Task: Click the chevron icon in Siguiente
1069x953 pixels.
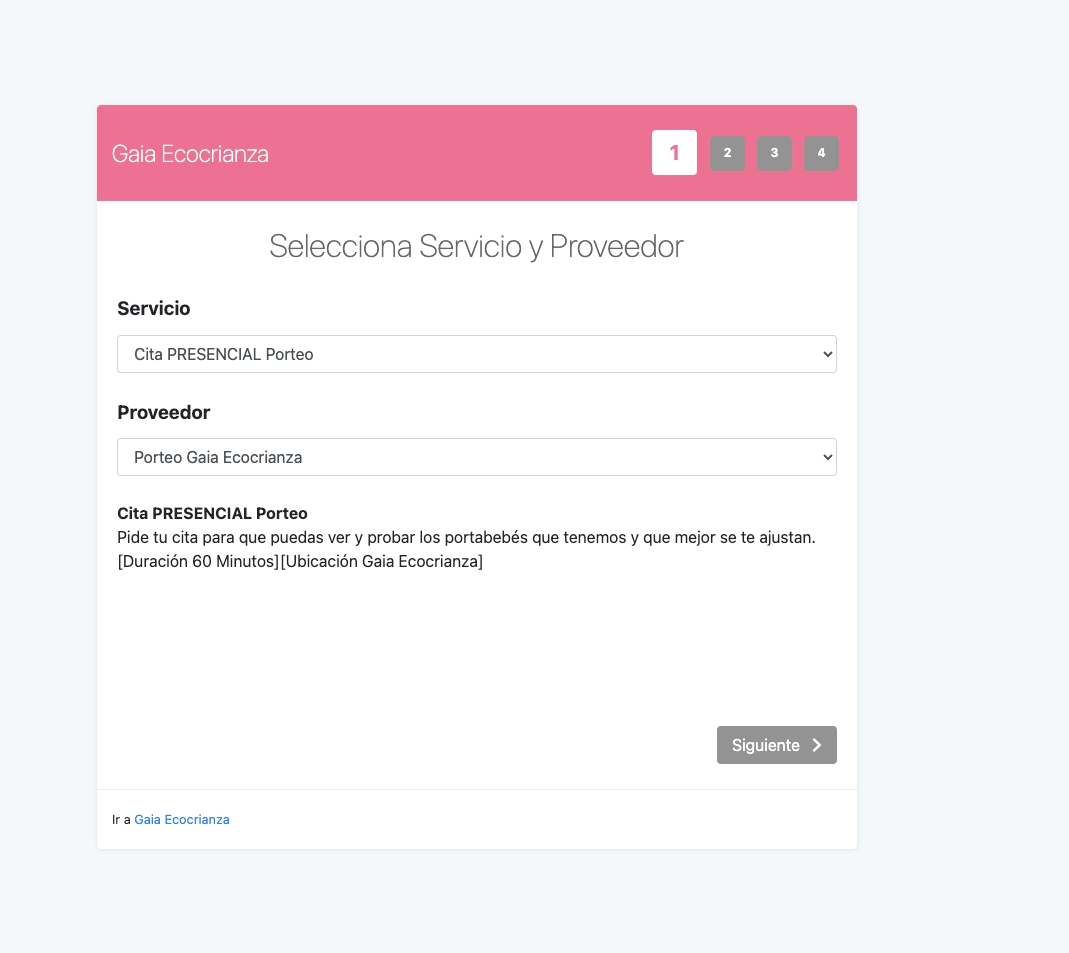Action: 817,745
